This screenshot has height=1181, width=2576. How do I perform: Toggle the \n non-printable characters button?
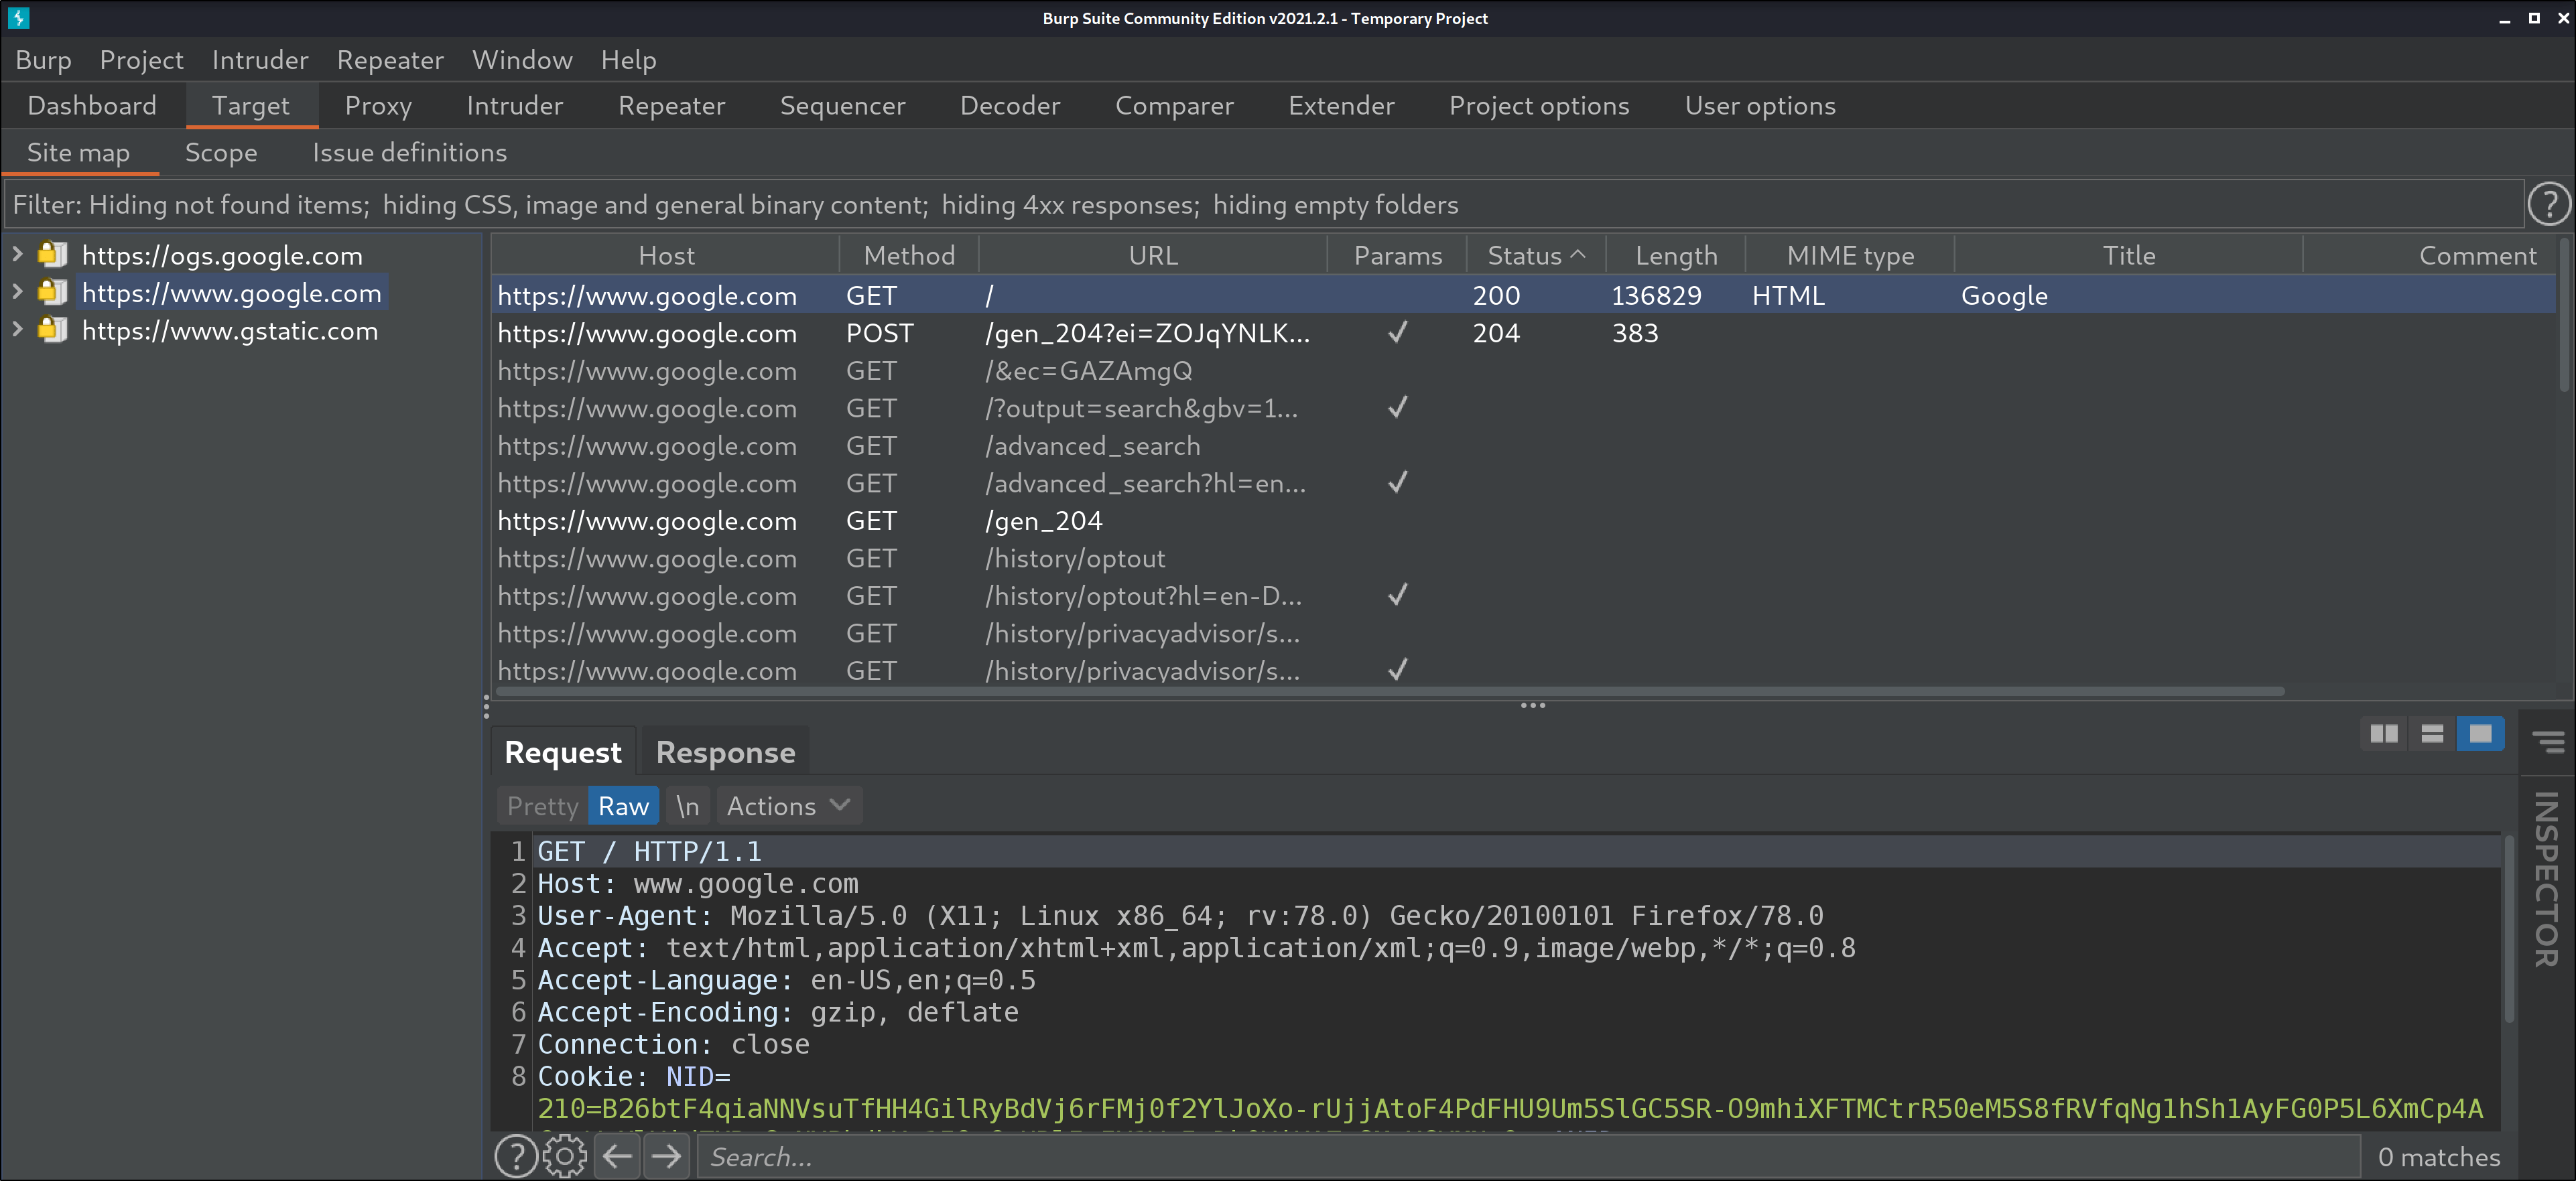[x=687, y=806]
